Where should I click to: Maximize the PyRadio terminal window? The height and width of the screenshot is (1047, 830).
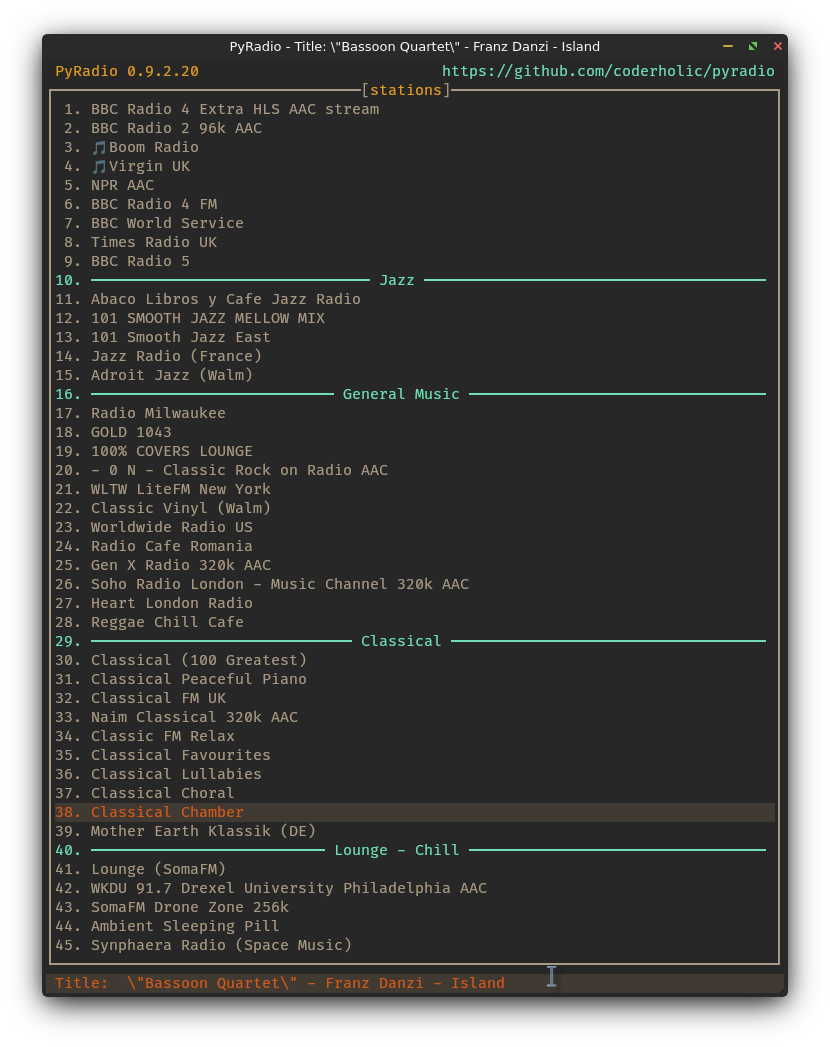753,46
